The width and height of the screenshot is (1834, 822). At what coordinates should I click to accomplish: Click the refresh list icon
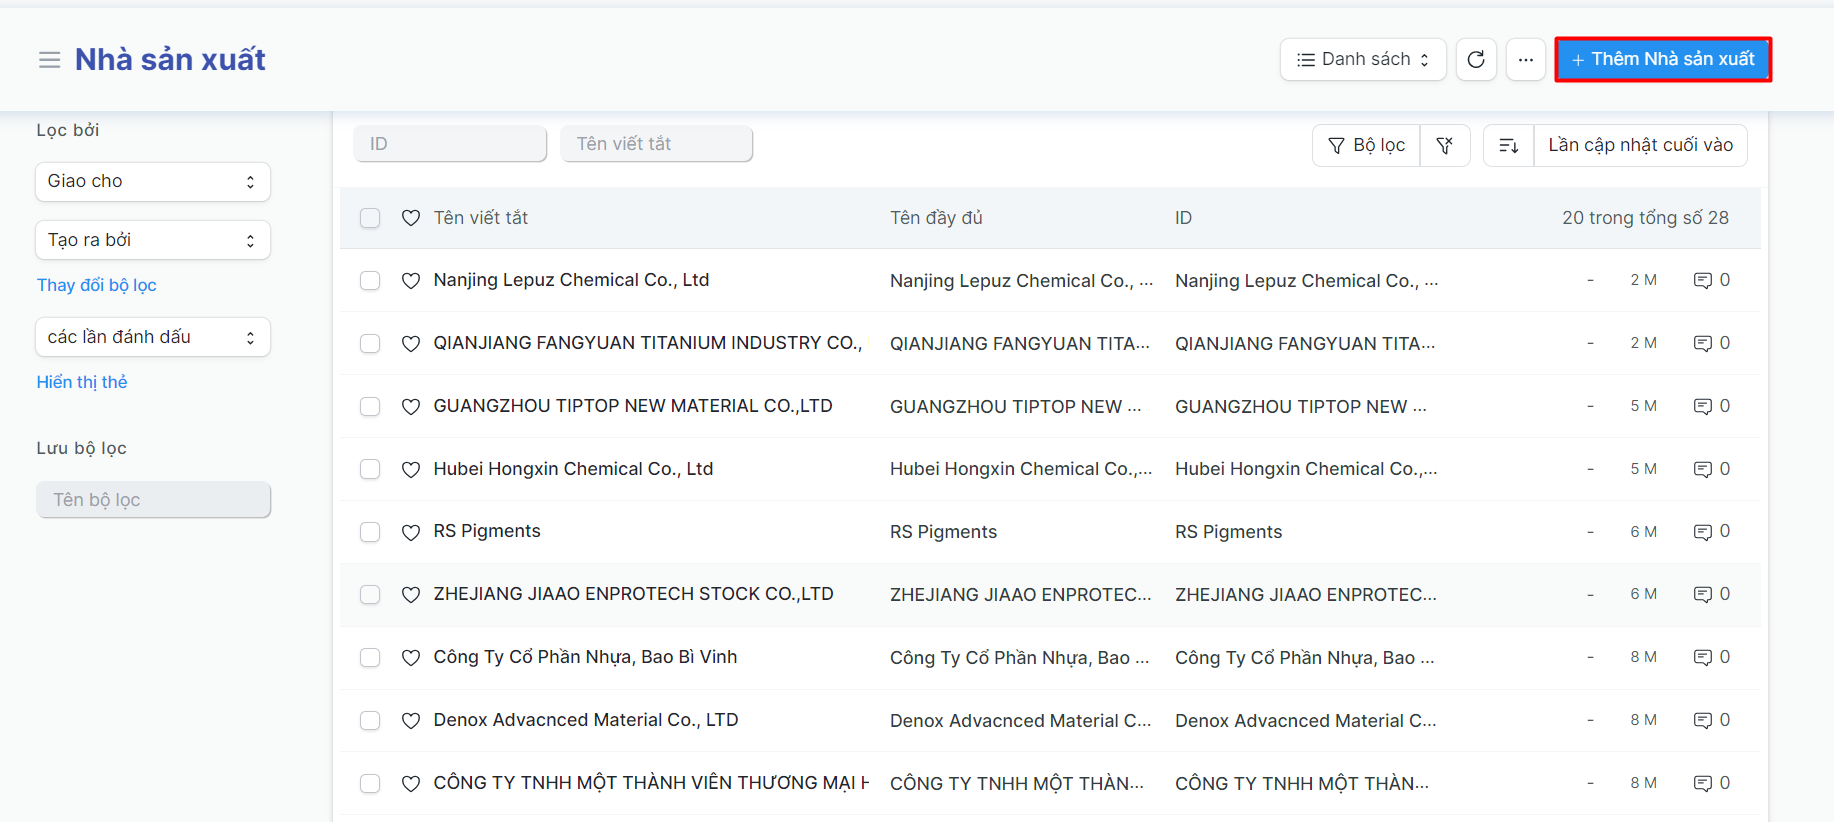[1475, 60]
